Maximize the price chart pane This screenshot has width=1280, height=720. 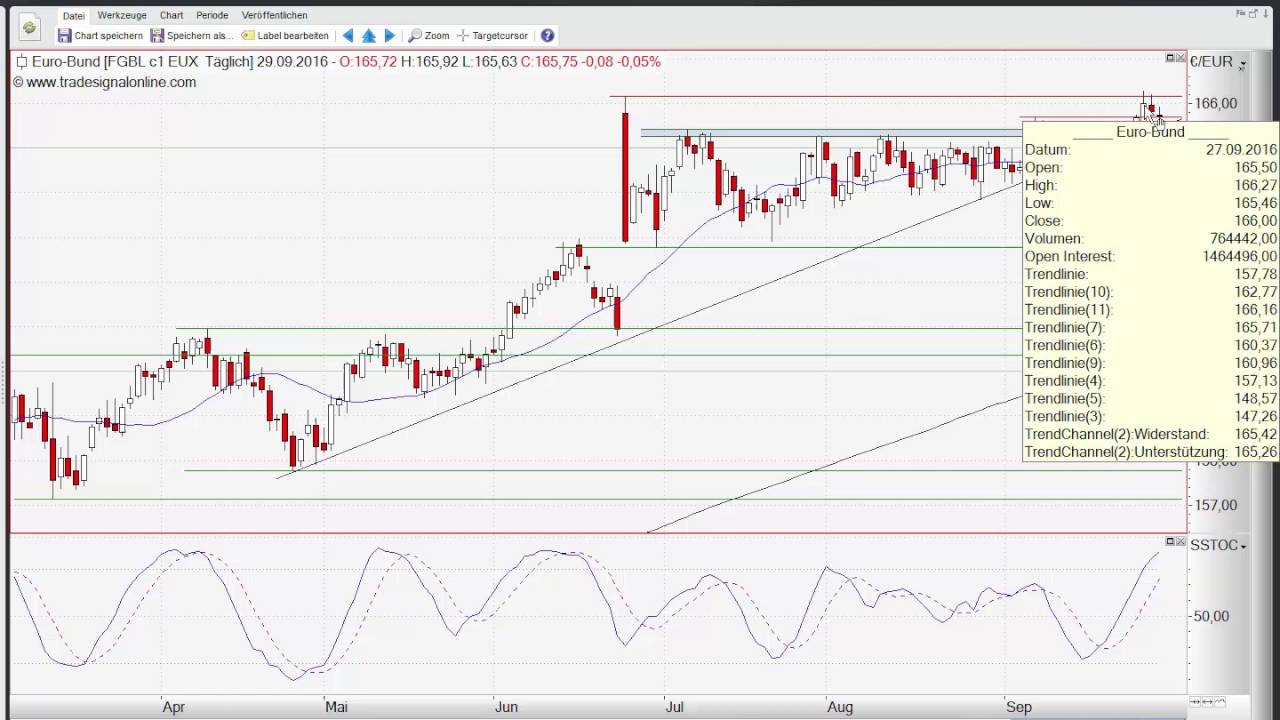pos(1170,58)
